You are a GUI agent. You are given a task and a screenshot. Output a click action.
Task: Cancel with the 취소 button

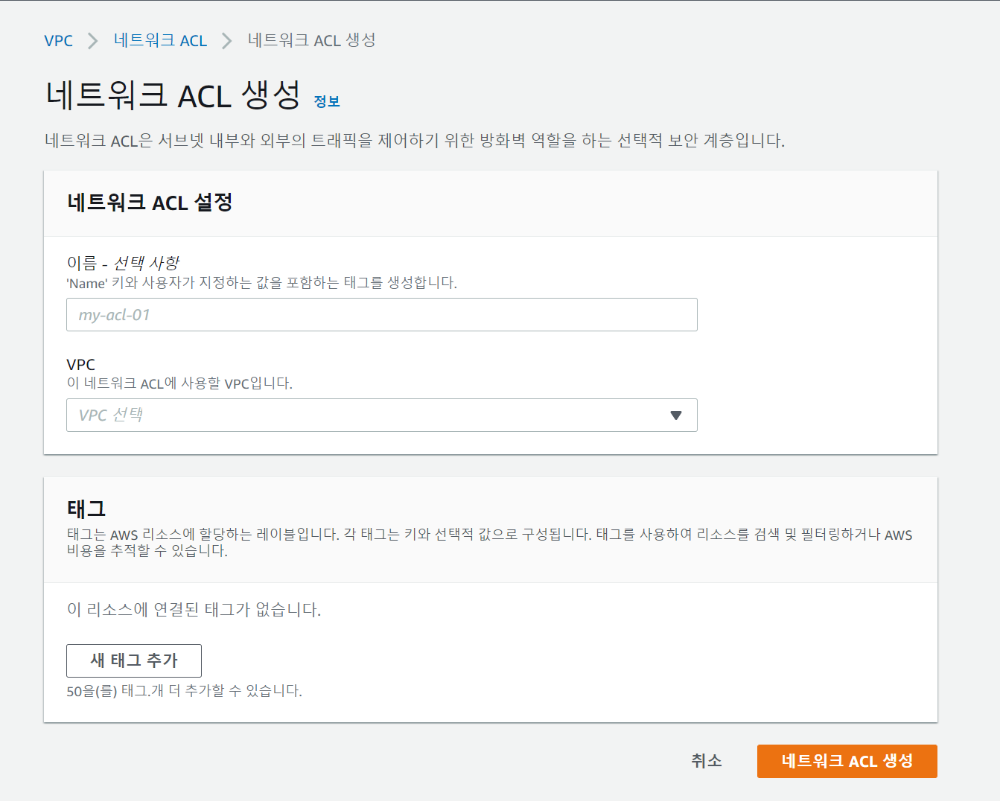[707, 761]
